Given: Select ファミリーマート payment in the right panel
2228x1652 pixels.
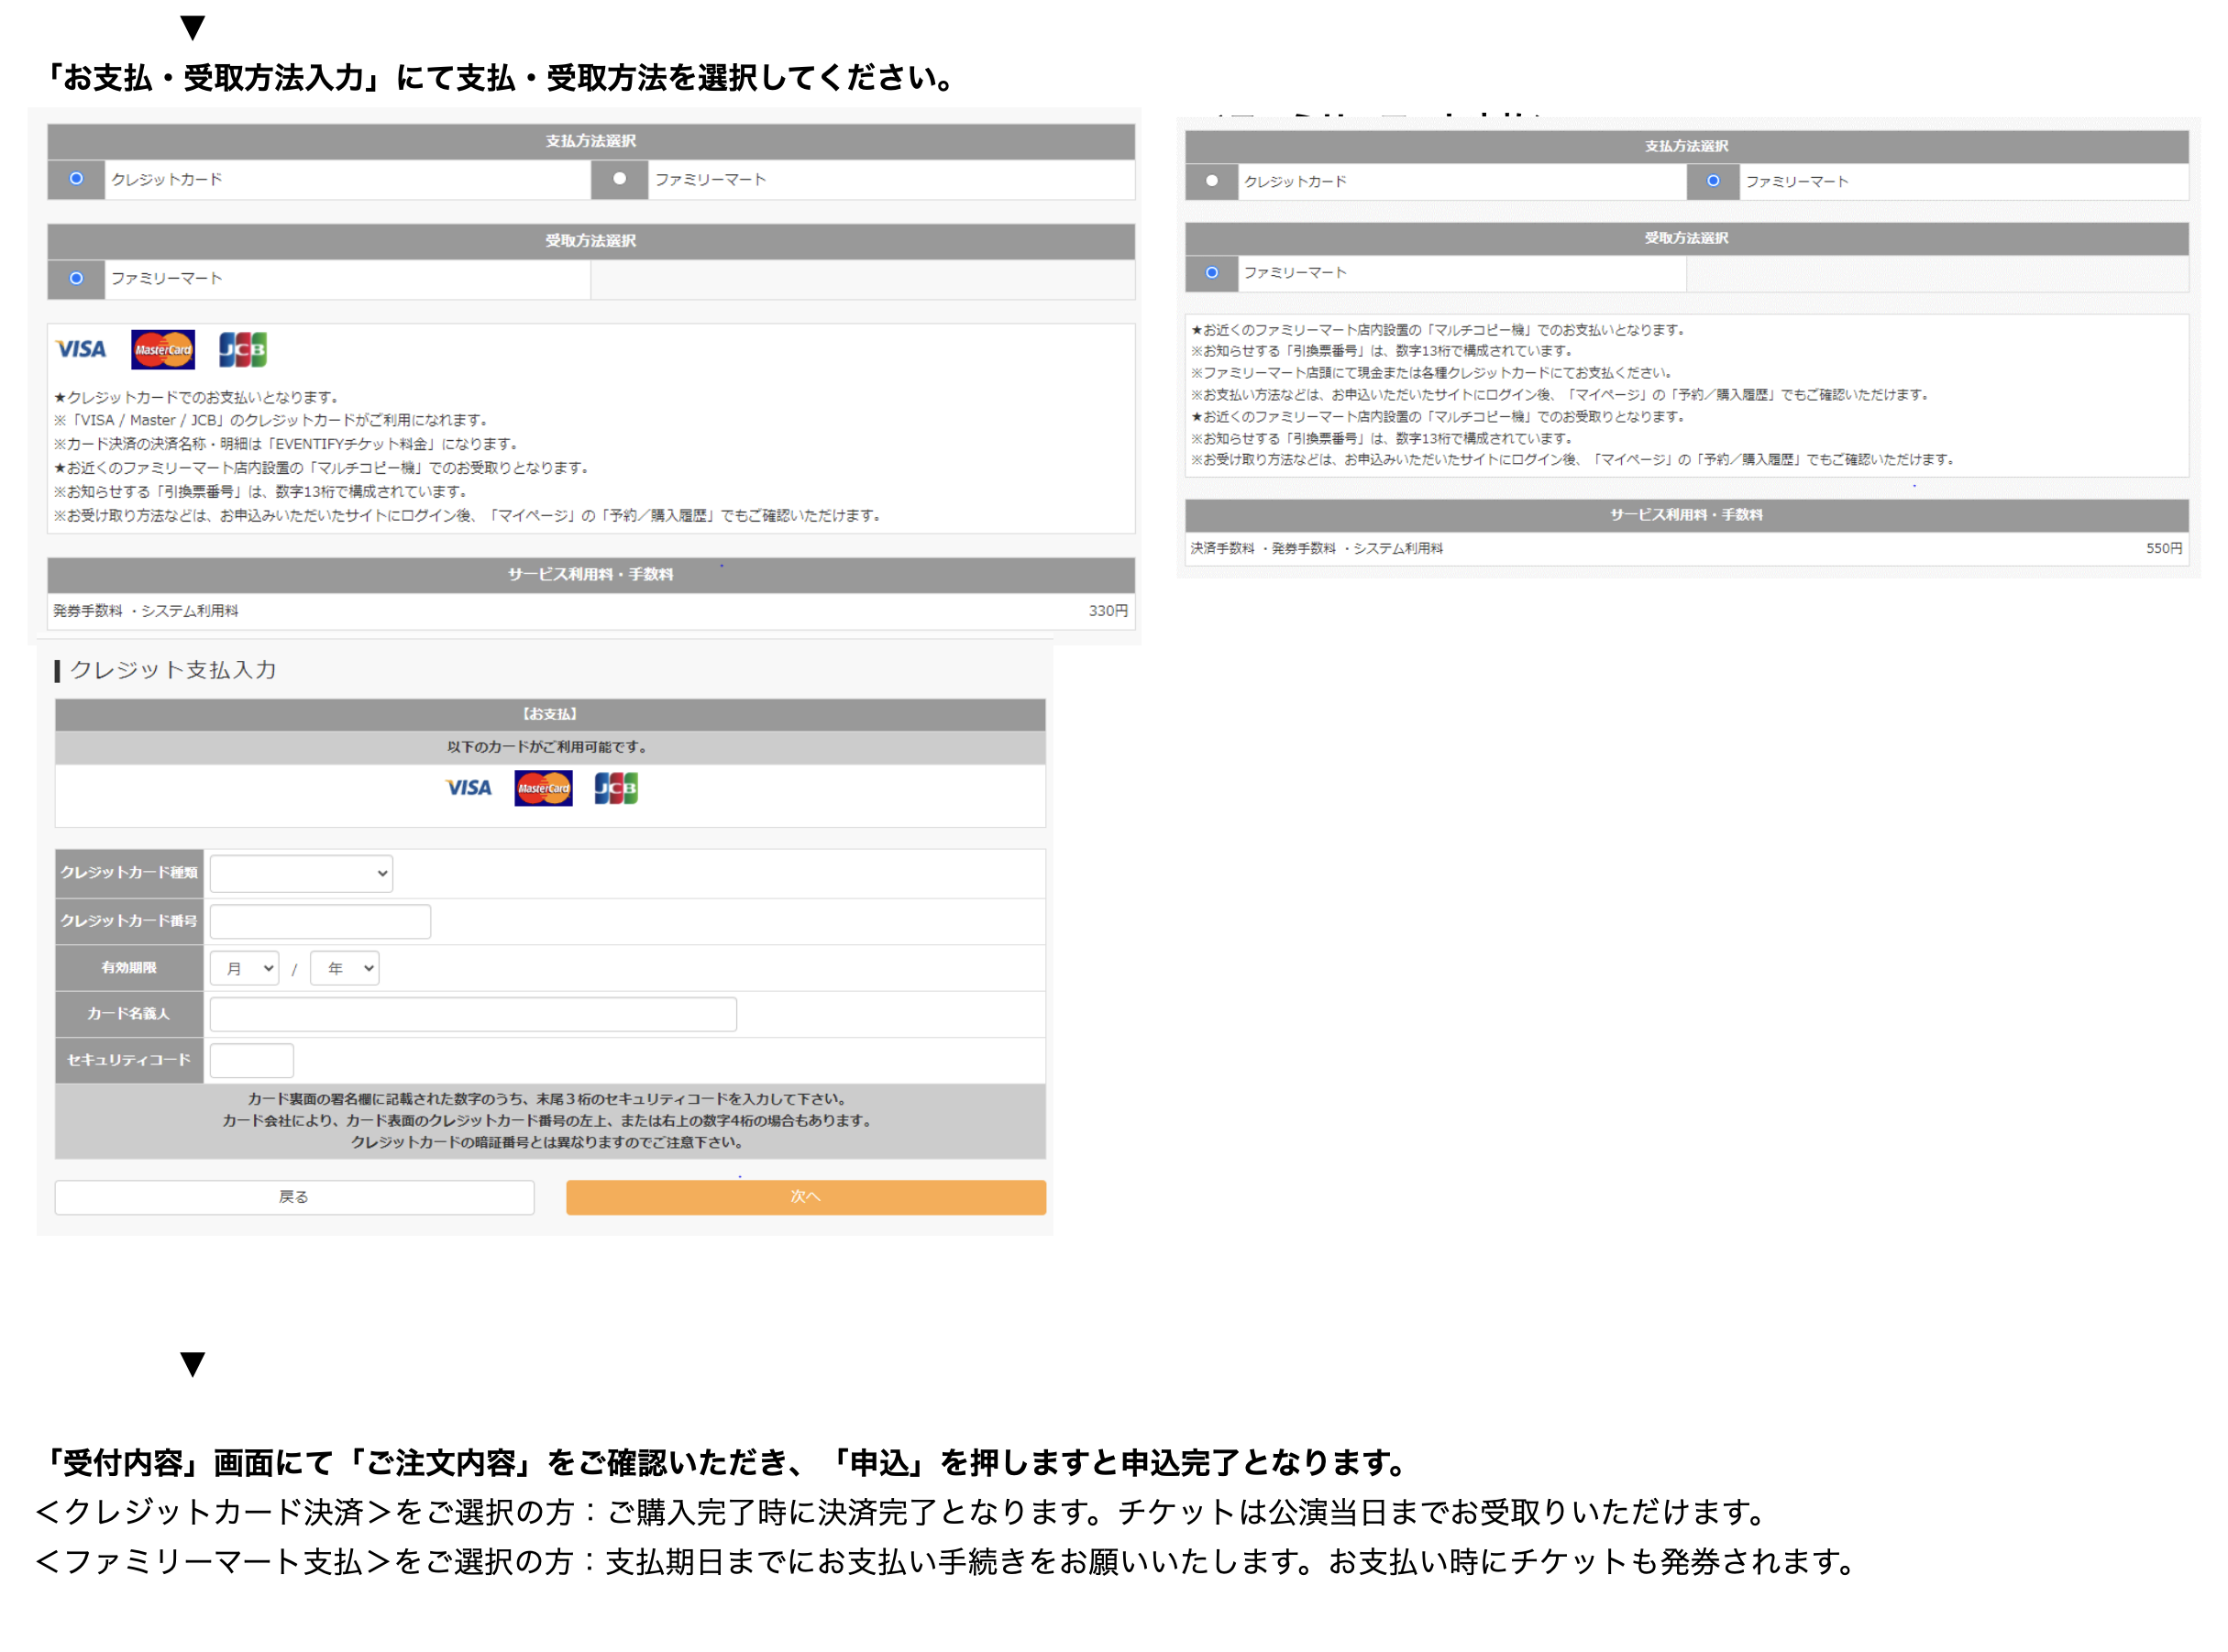Looking at the screenshot, I should pos(1713,181).
